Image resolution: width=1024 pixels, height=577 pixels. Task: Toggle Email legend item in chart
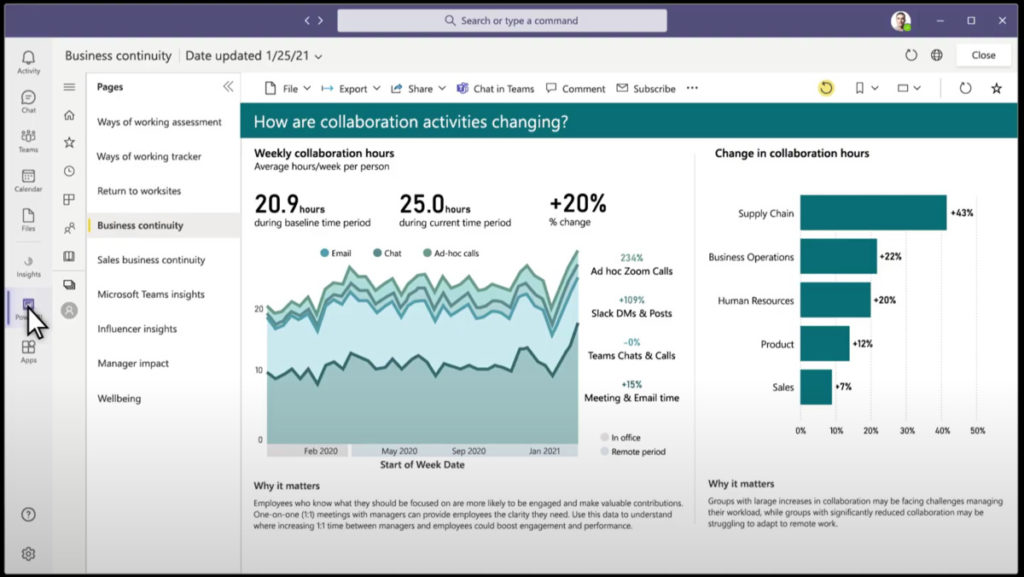pyautogui.click(x=336, y=253)
